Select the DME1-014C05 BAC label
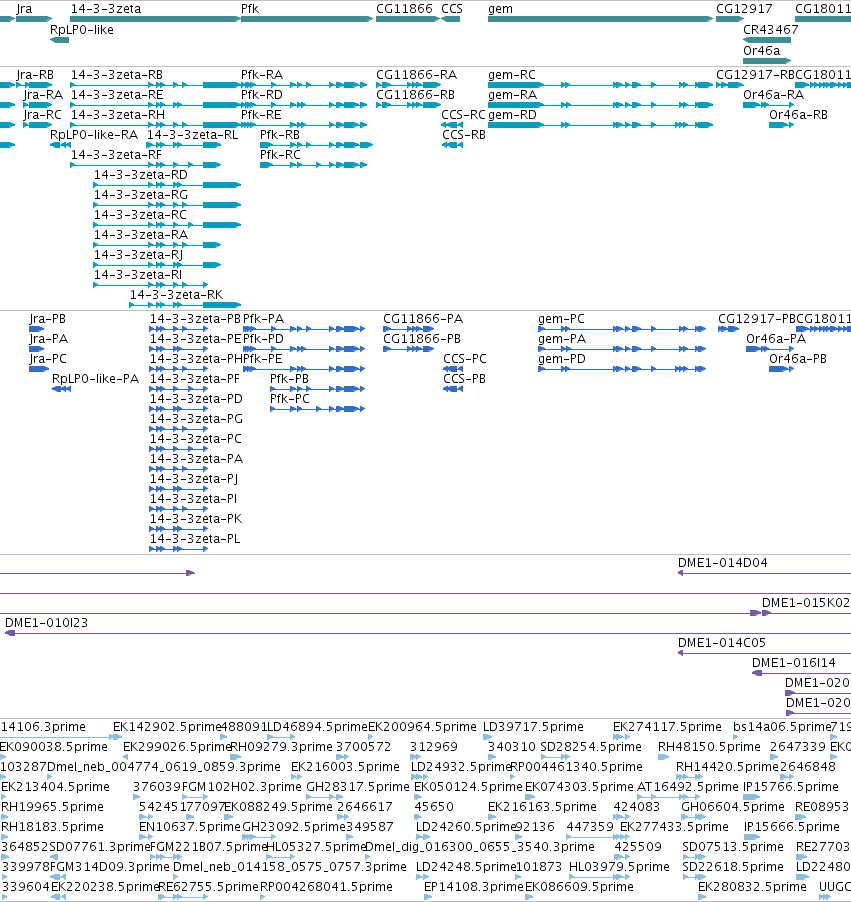851x902 pixels. pos(722,643)
